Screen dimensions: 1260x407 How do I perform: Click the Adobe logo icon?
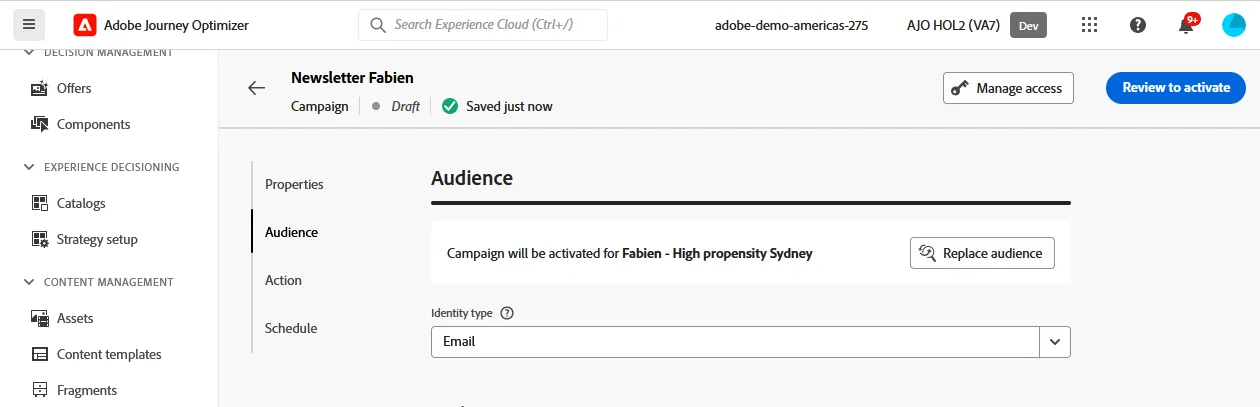(84, 25)
